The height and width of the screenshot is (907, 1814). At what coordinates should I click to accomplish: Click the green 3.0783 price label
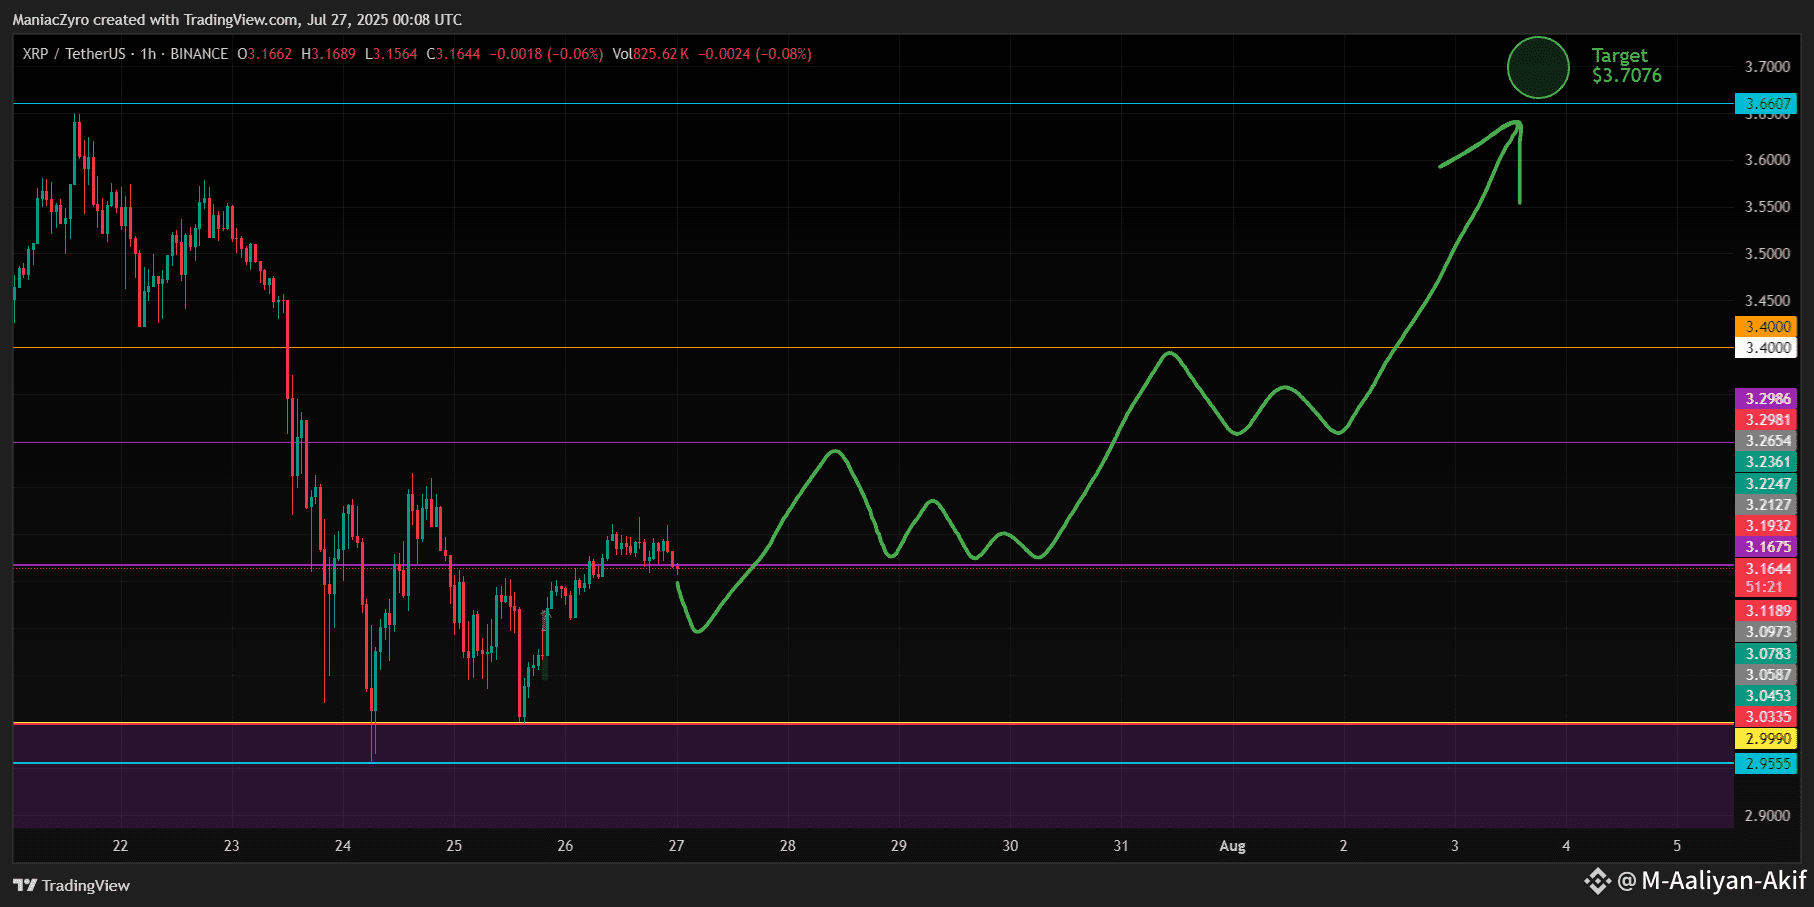coord(1765,653)
